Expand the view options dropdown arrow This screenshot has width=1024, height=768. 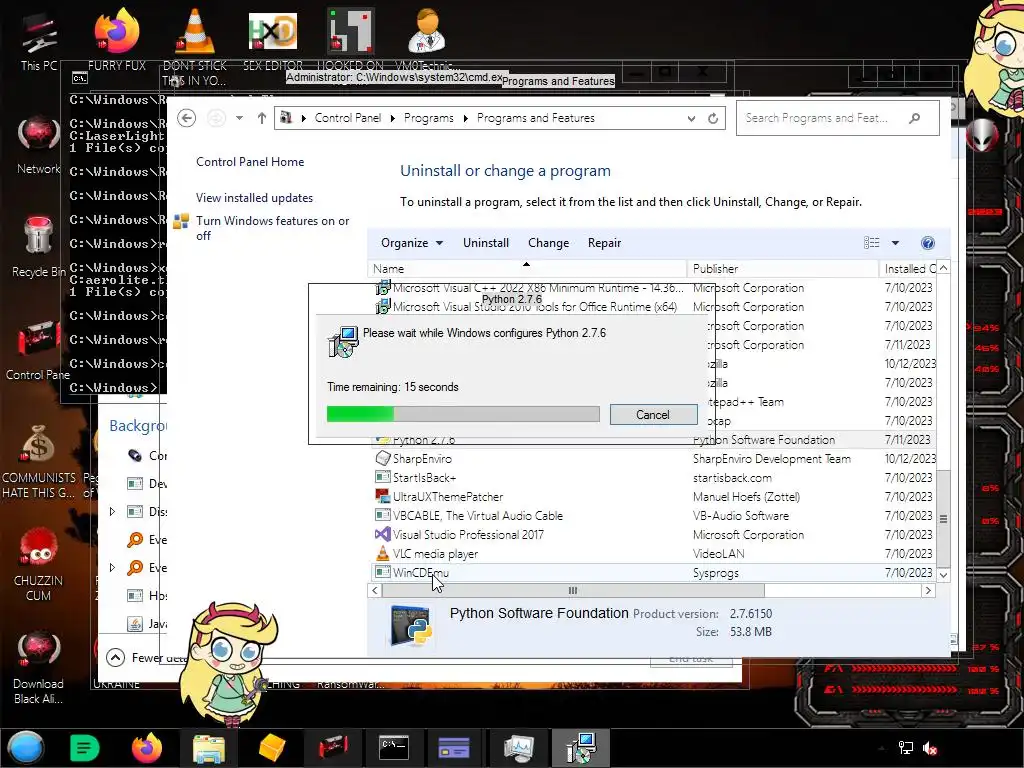(895, 243)
